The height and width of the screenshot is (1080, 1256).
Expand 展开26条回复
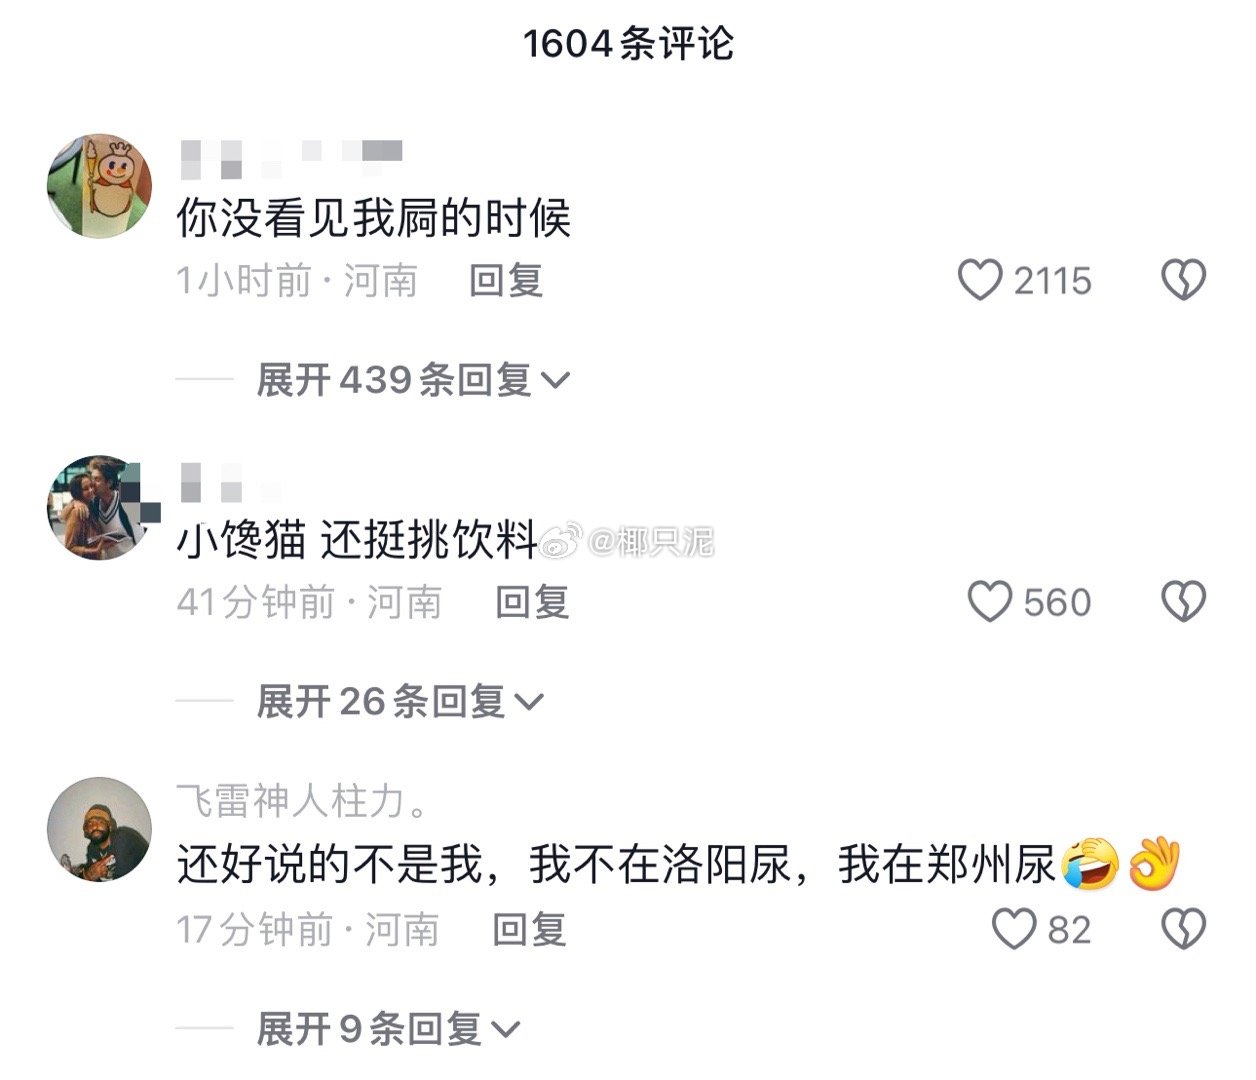coord(400,702)
